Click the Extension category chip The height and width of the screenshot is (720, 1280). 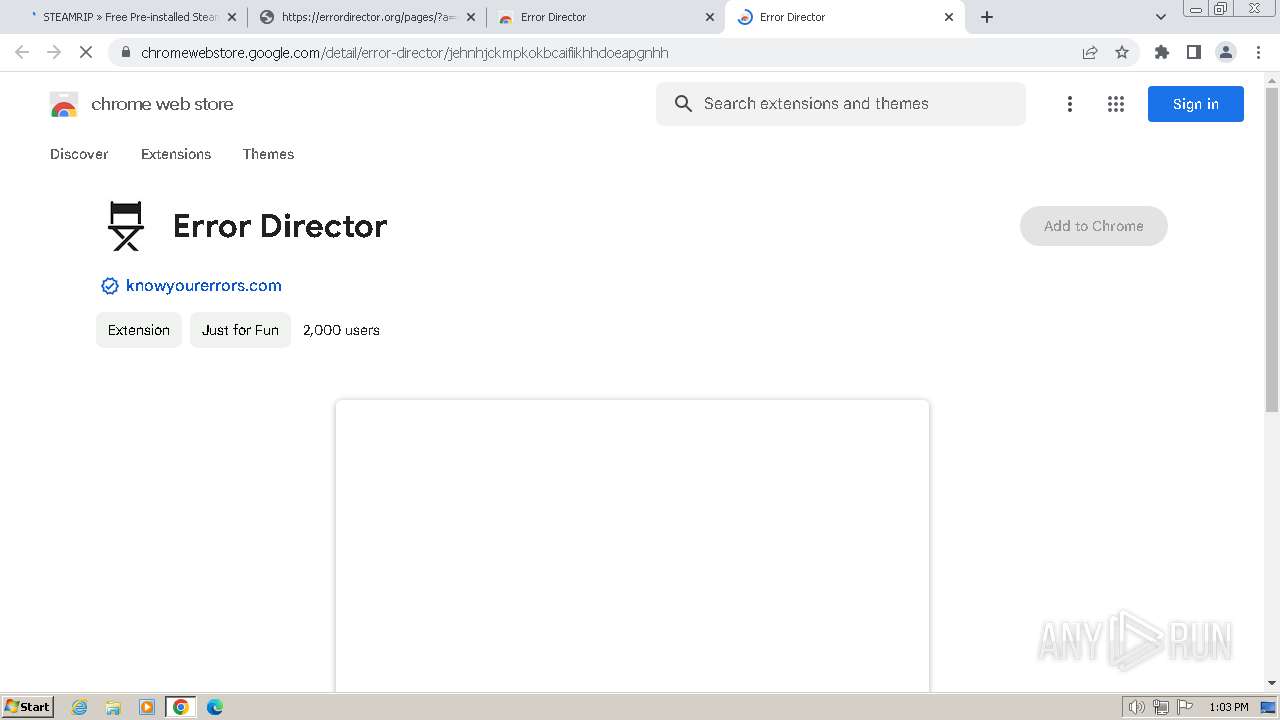139,330
